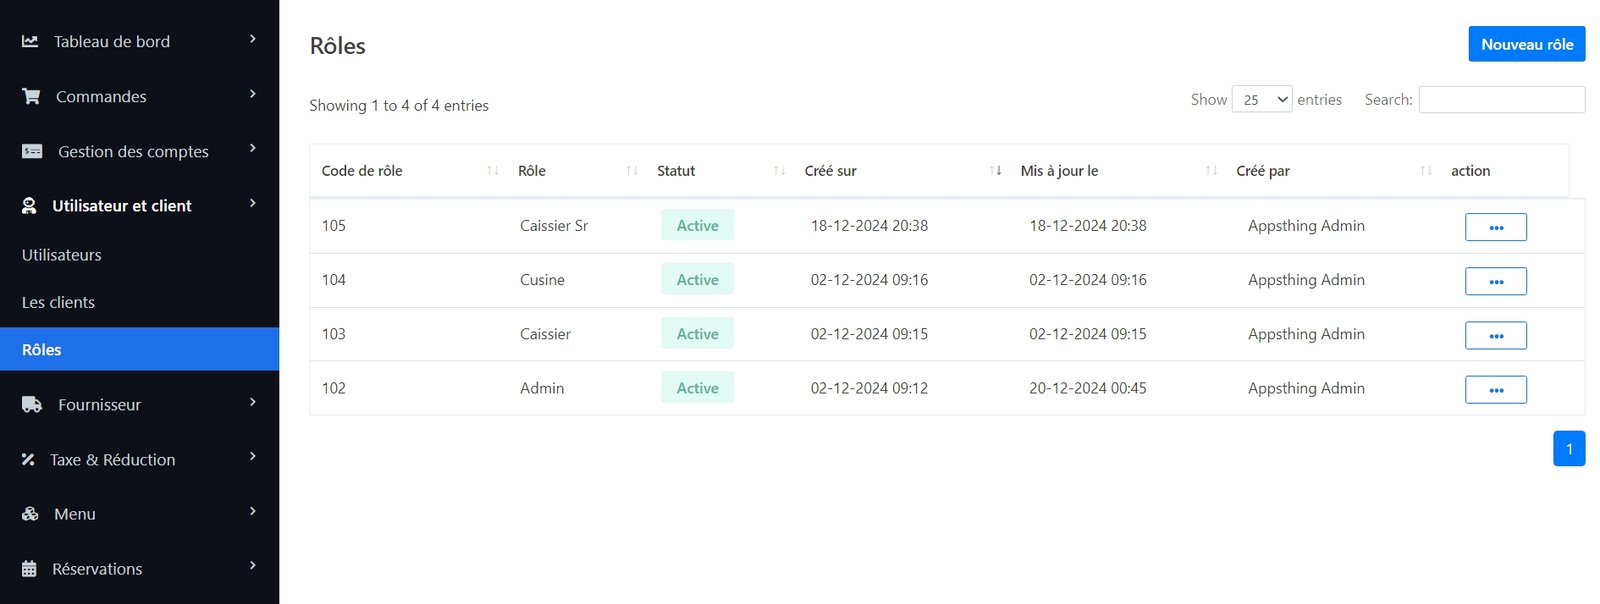
Task: Focus the Search input field
Action: (x=1501, y=100)
